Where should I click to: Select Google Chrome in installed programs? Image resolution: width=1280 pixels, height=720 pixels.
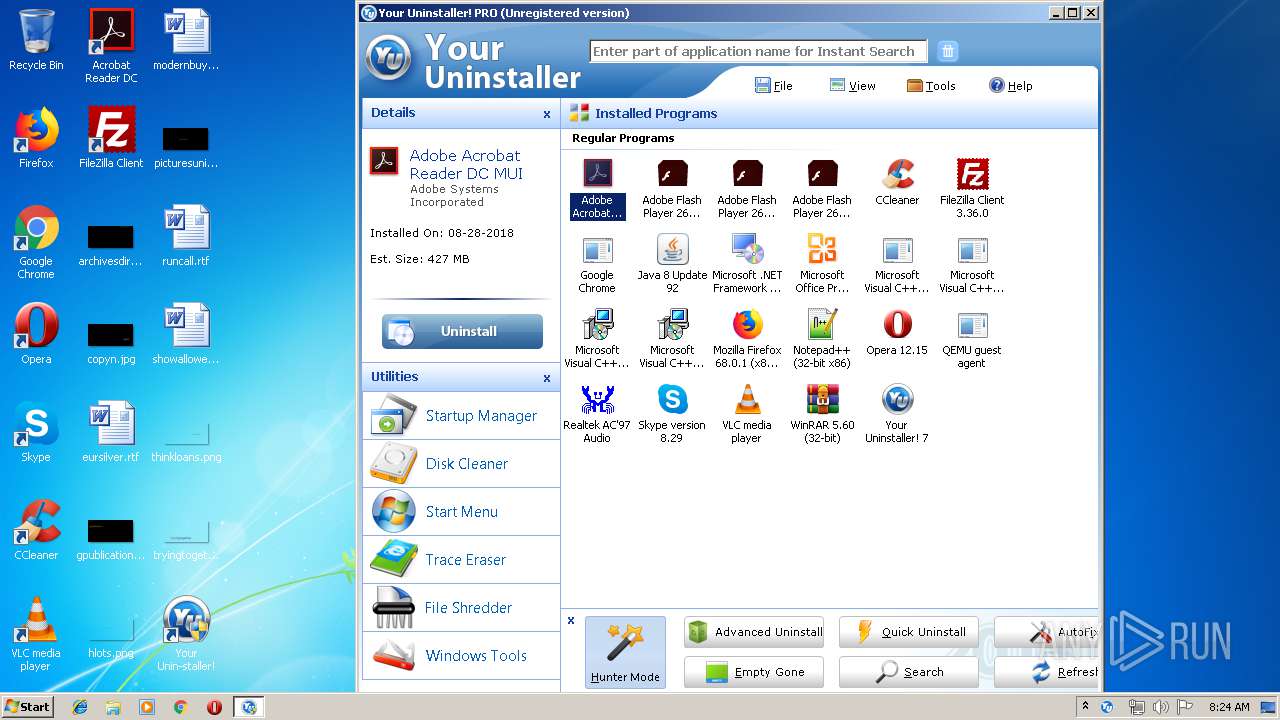[x=597, y=263]
